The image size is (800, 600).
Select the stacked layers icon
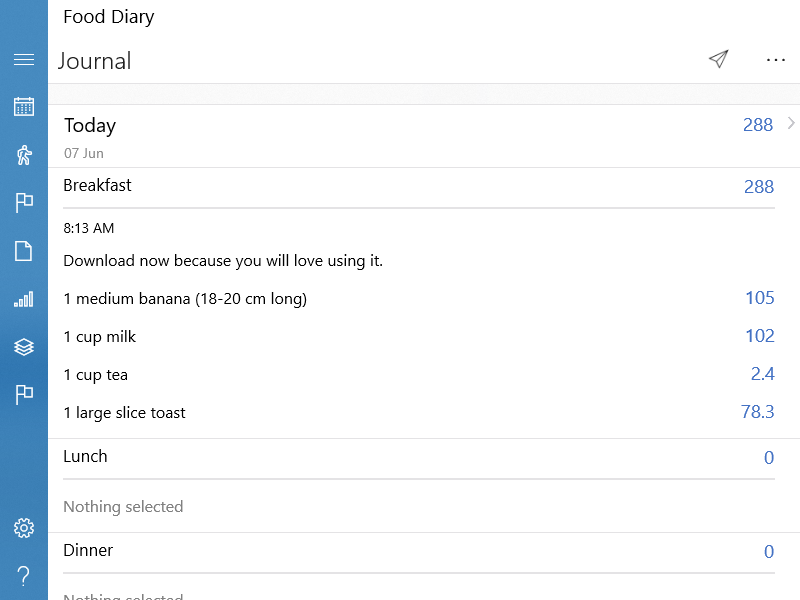(24, 347)
